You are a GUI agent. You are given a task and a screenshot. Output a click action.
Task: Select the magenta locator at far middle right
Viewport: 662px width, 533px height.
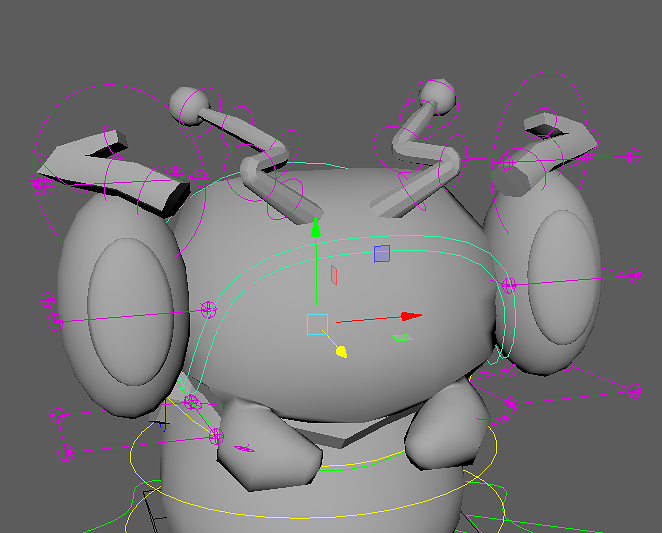pos(635,275)
